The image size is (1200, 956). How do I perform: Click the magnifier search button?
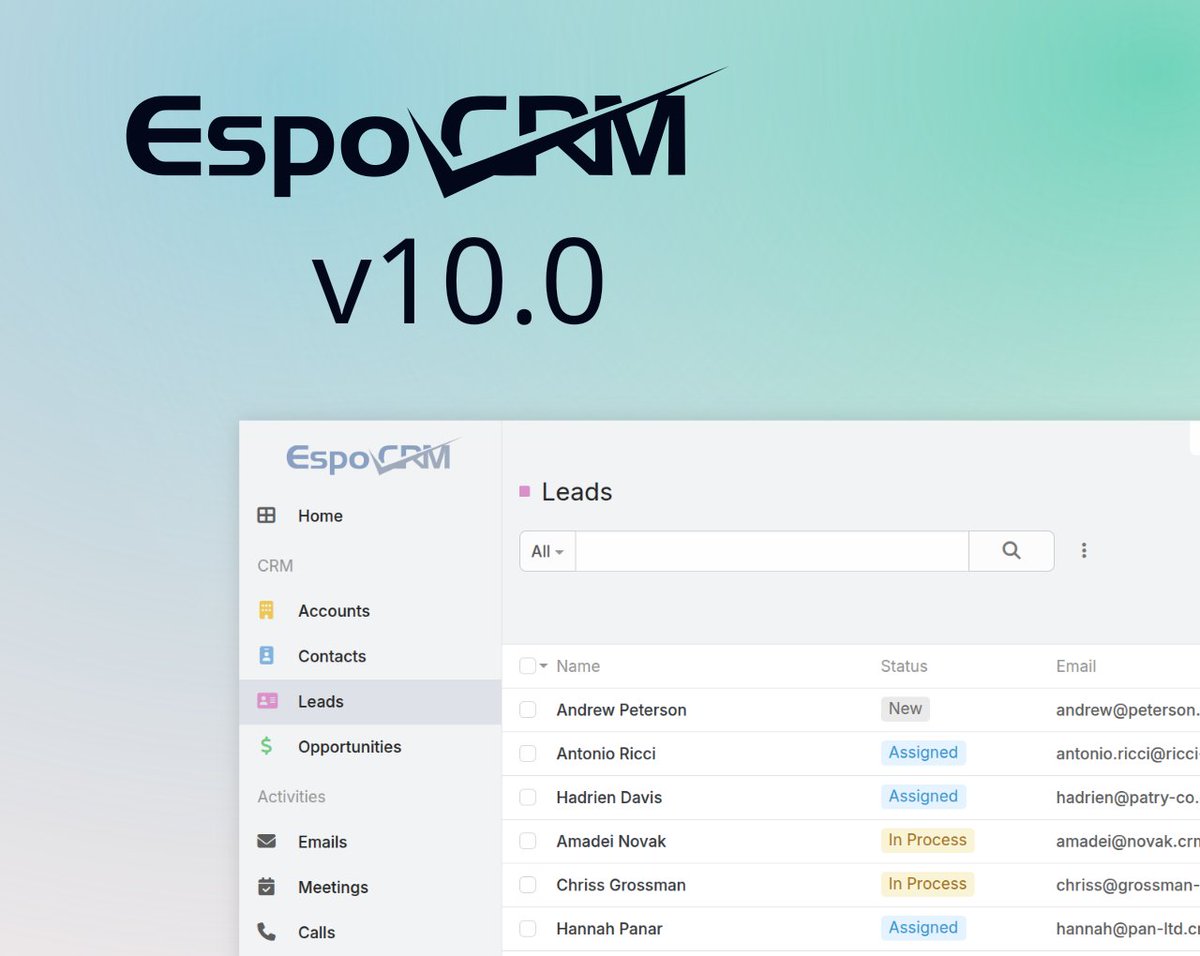point(1011,551)
